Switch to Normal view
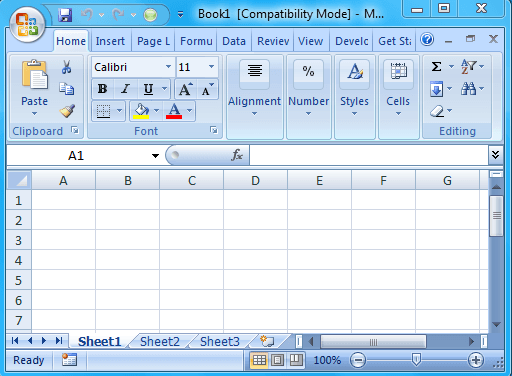The width and height of the screenshot is (512, 376). pyautogui.click(x=259, y=360)
